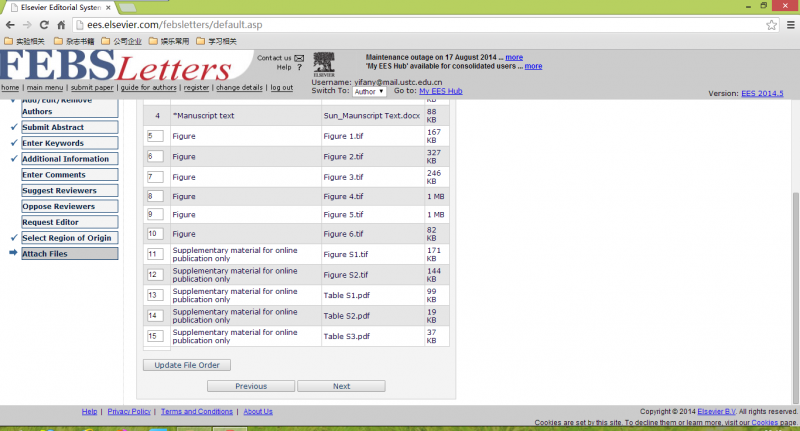Screen dimensions: 800x431
Task: Close the Elsevier Editorial System tab
Action: [x=108, y=8]
